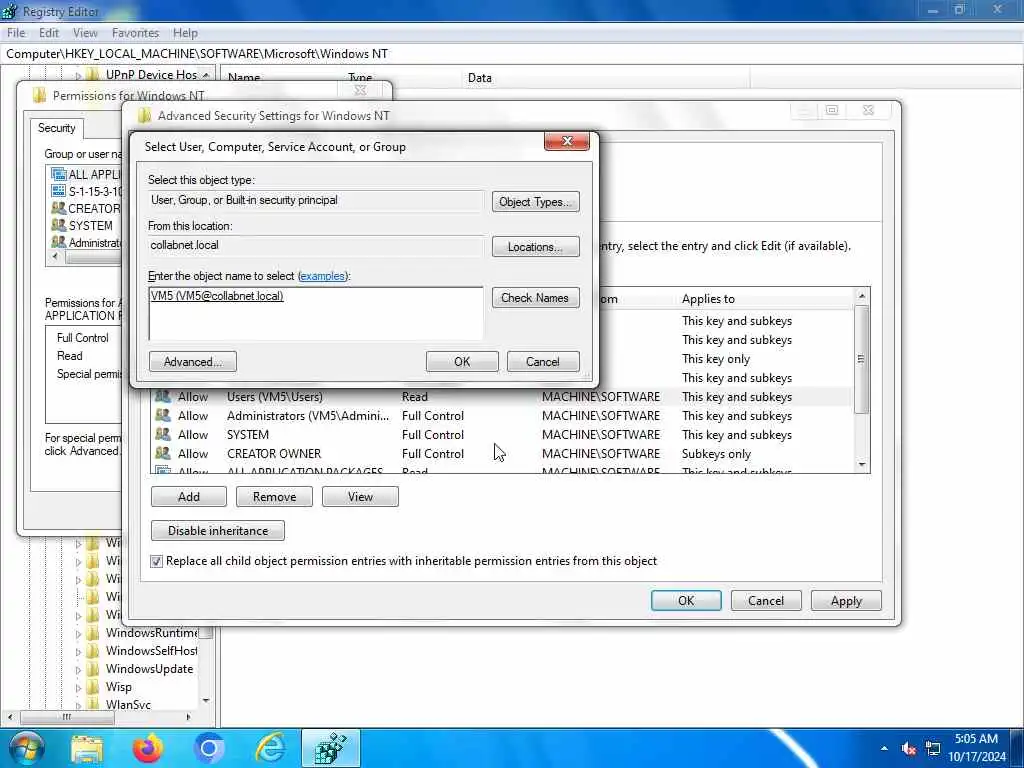1024x768 pixels.
Task: Open the examples link
Action: click(322, 276)
